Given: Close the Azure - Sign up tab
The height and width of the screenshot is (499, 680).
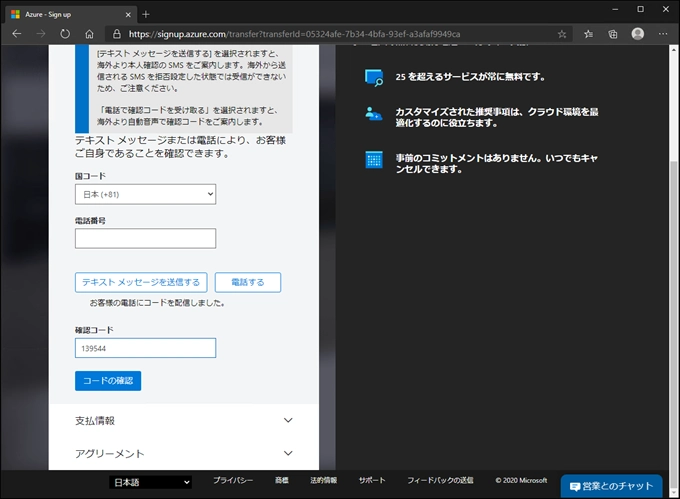Looking at the screenshot, I should click(x=128, y=14).
